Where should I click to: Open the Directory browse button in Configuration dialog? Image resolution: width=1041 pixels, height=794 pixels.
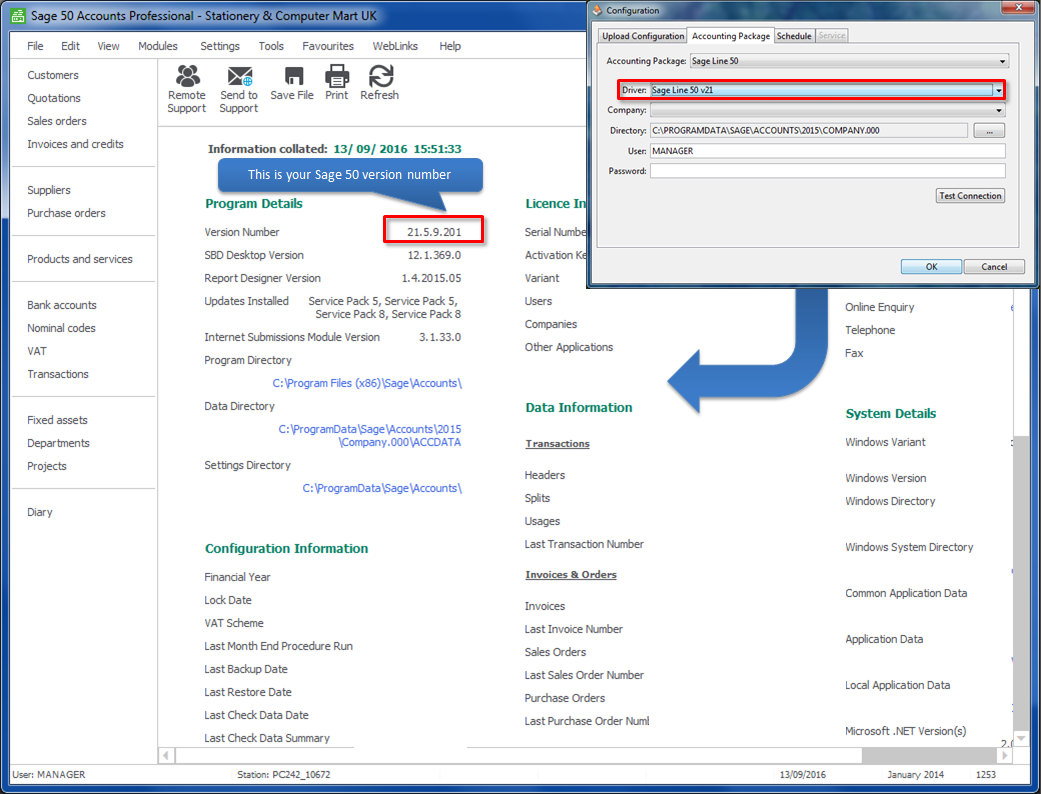(989, 129)
